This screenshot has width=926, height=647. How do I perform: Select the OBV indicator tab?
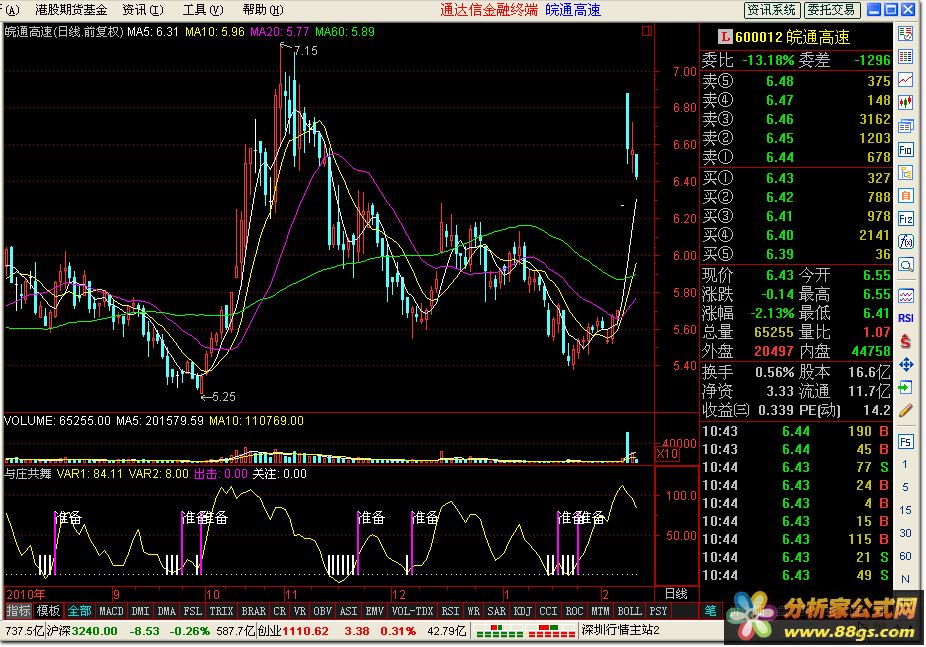(322, 611)
